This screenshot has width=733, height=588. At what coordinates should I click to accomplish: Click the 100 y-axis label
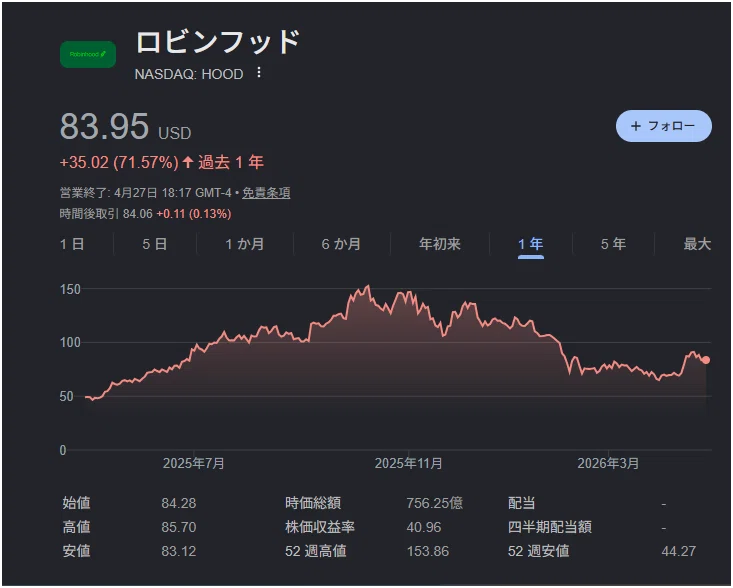(70, 342)
